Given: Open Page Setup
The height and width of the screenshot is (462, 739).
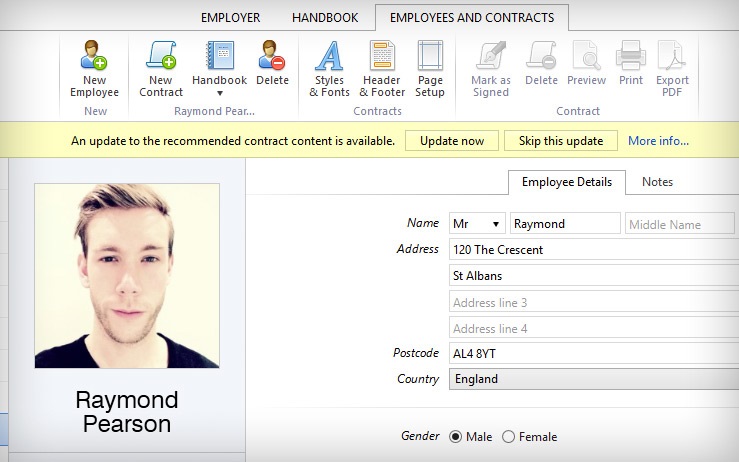Looking at the screenshot, I should [429, 69].
